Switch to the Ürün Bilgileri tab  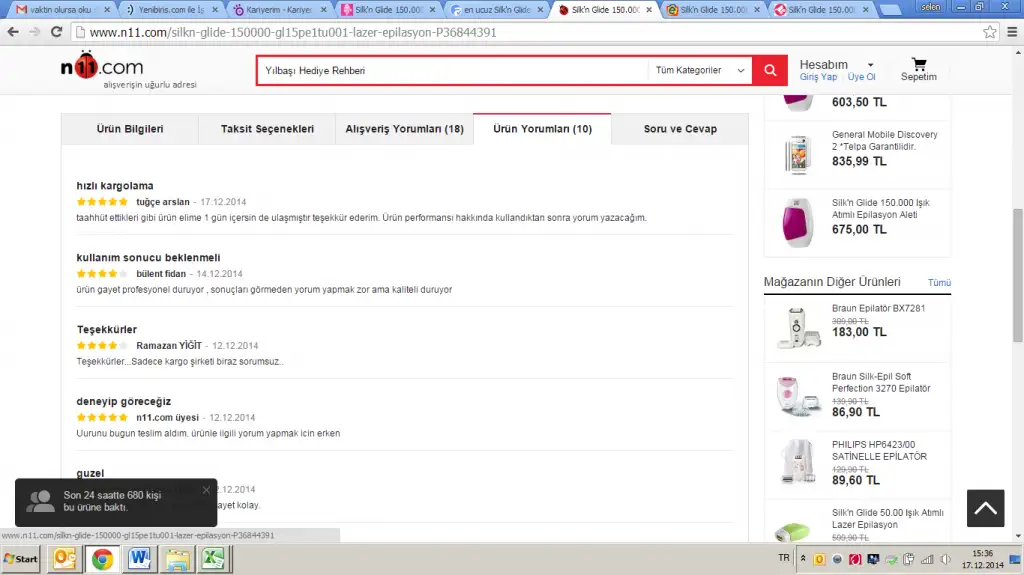pos(130,129)
